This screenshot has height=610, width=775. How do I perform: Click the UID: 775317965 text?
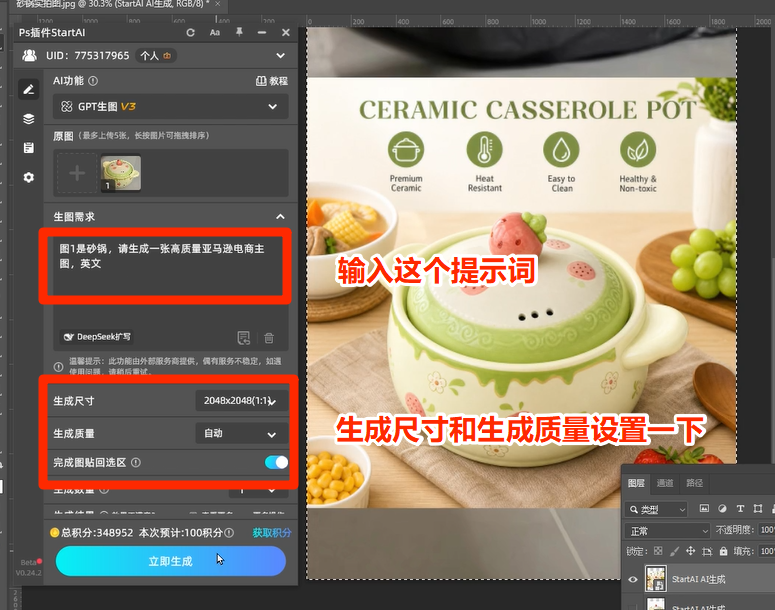[x=87, y=56]
